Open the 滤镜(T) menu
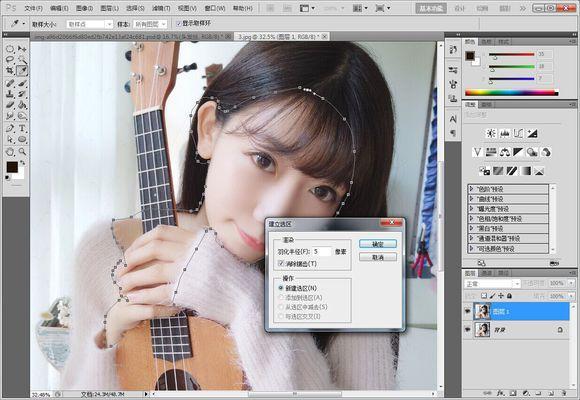This screenshot has height=400, width=580. point(161,8)
